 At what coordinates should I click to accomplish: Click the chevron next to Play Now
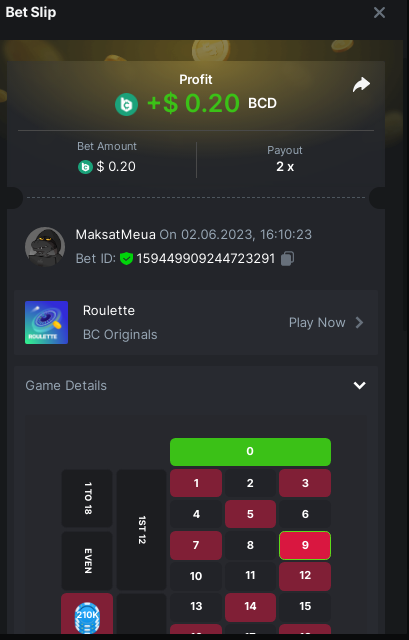point(359,323)
